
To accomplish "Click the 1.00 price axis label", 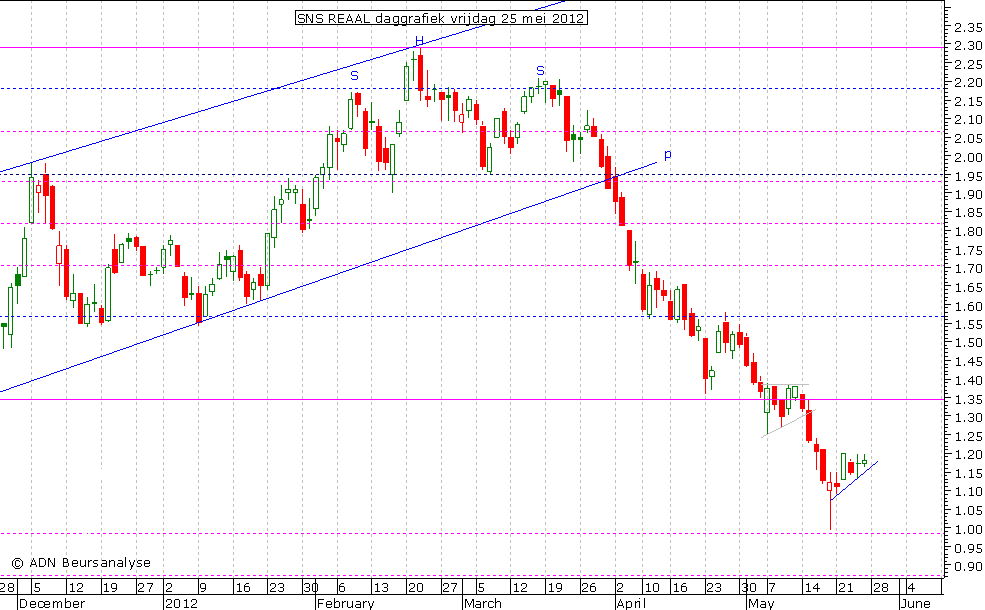I will pyautogui.click(x=967, y=530).
